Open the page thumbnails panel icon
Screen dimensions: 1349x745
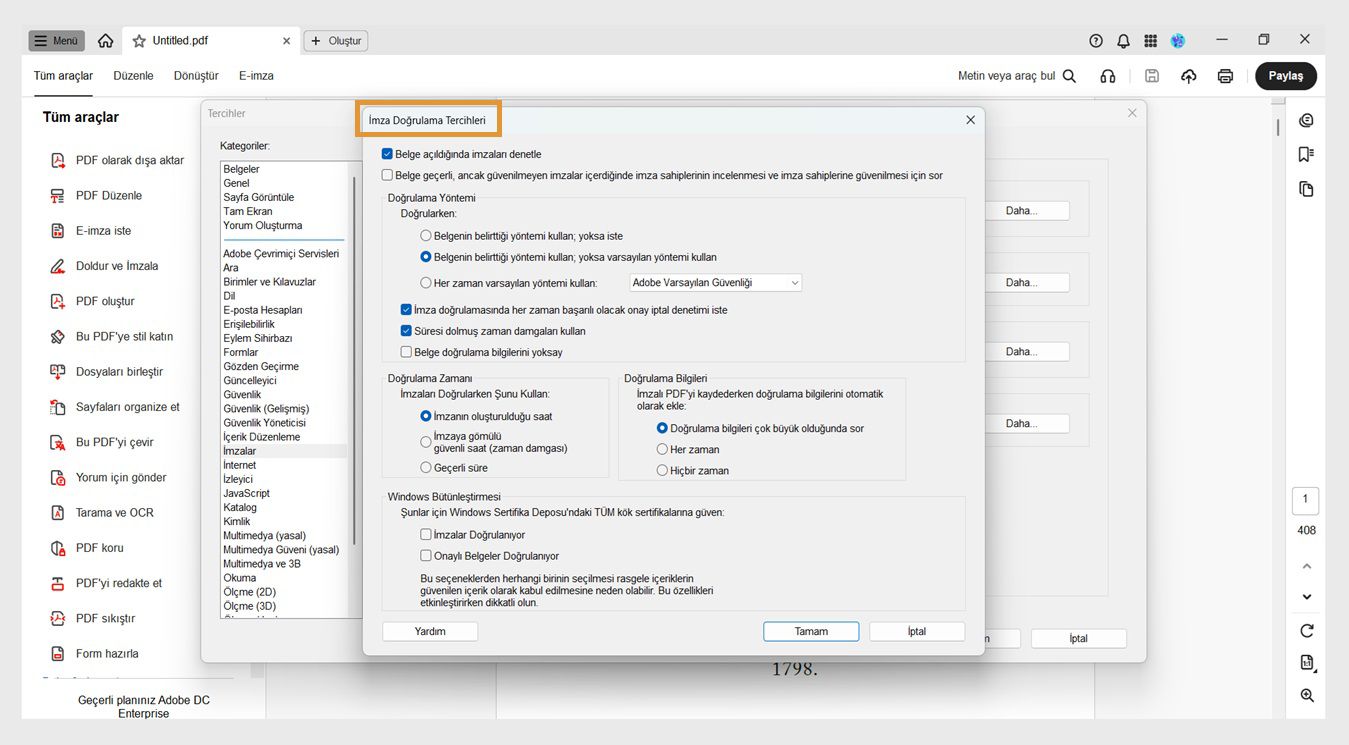(1306, 189)
